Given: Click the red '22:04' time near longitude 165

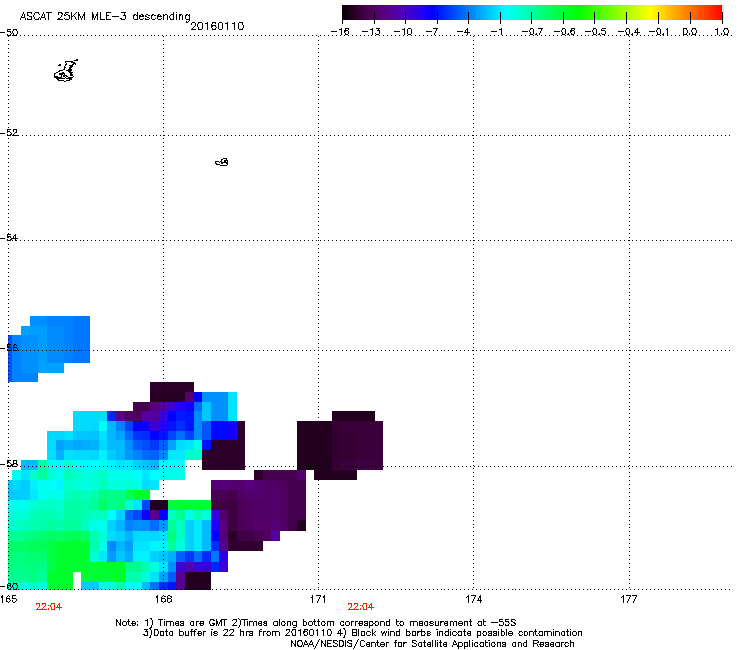Looking at the screenshot, I should (x=49, y=607).
